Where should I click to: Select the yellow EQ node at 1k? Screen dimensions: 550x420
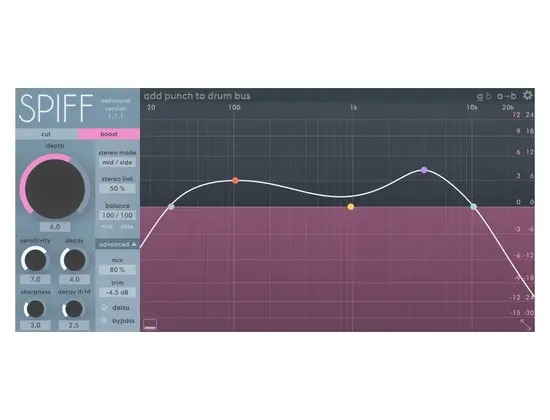point(351,207)
